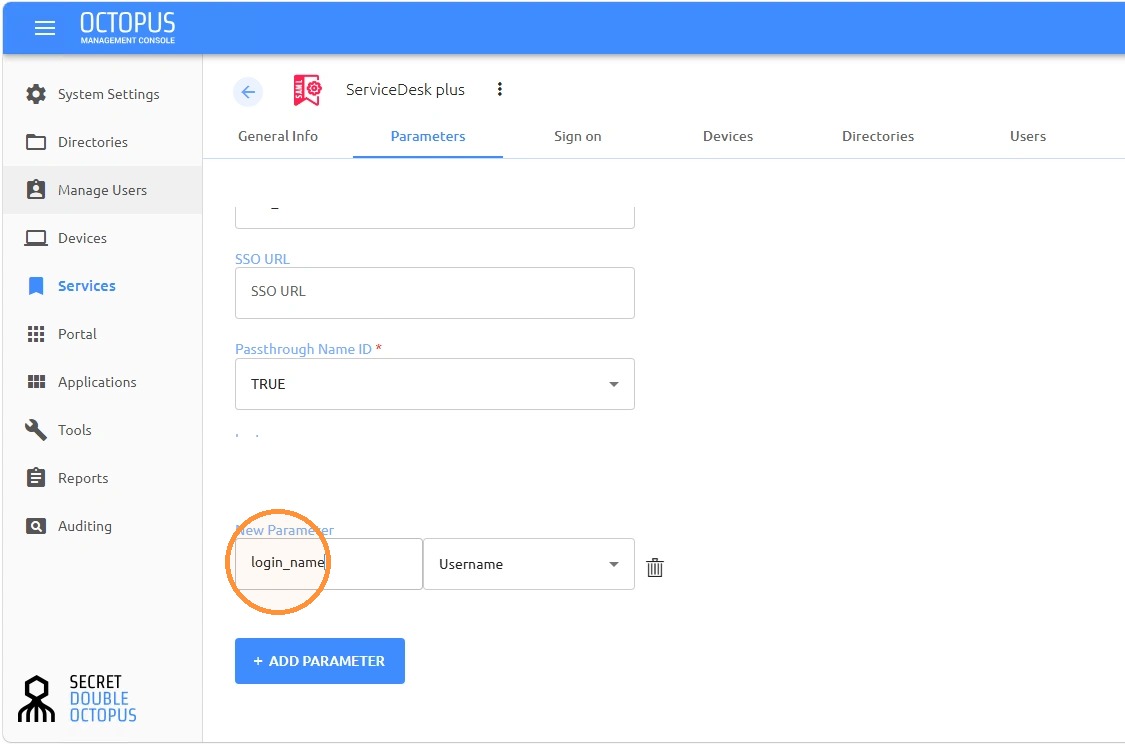Open the Username parameter value dropdown
Image resolution: width=1125 pixels, height=744 pixels.
pyautogui.click(x=529, y=564)
